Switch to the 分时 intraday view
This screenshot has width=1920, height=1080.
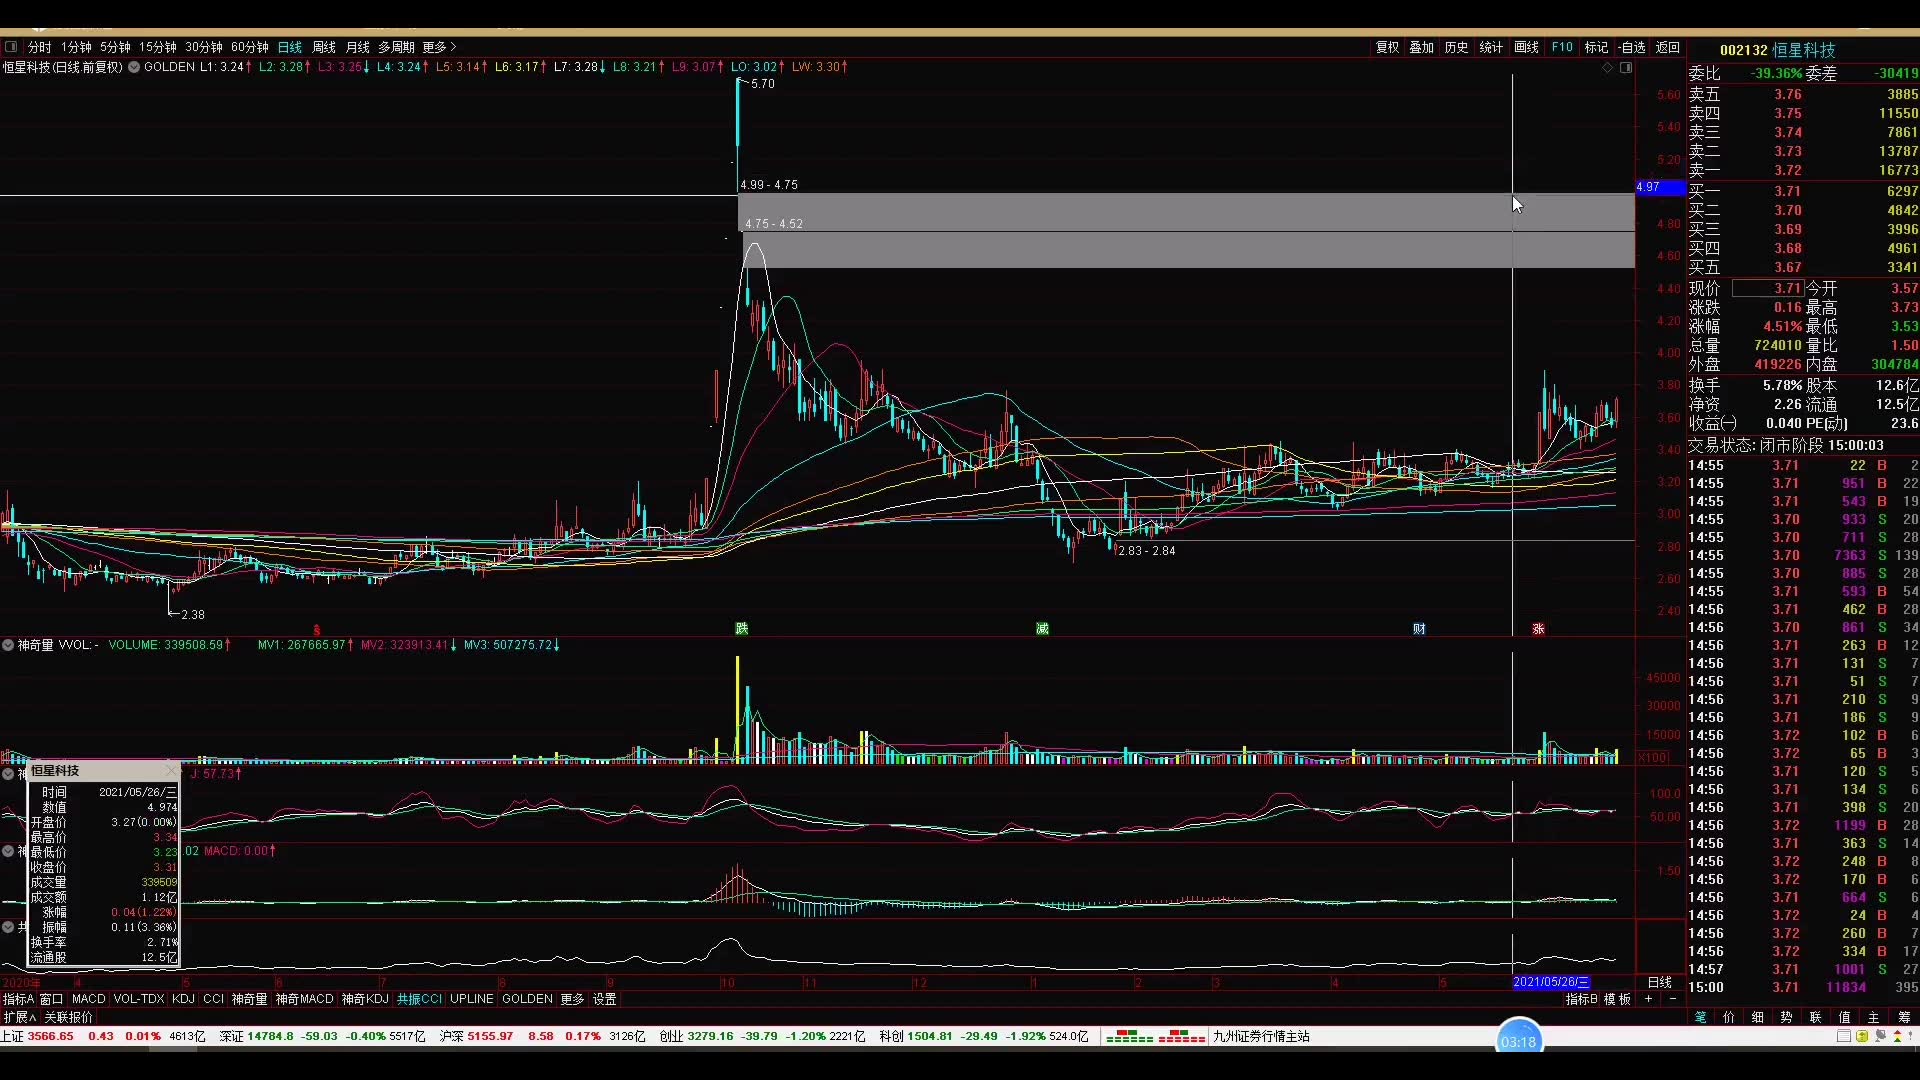39,47
